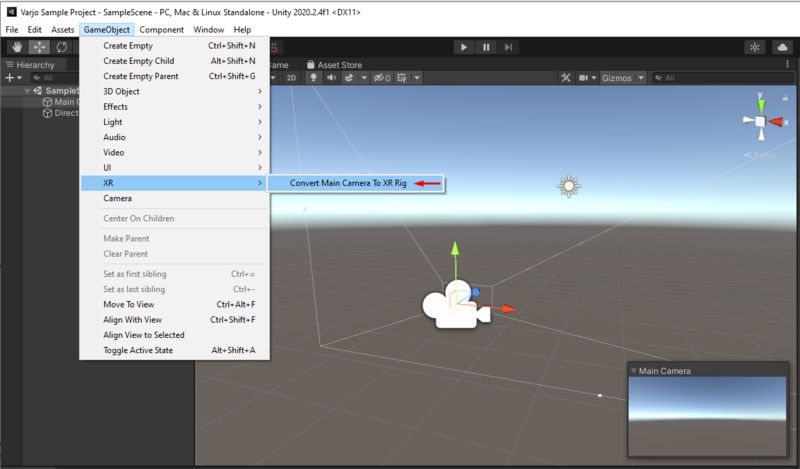Start Play mode with the play button
The height and width of the screenshot is (469, 800).
coord(464,47)
